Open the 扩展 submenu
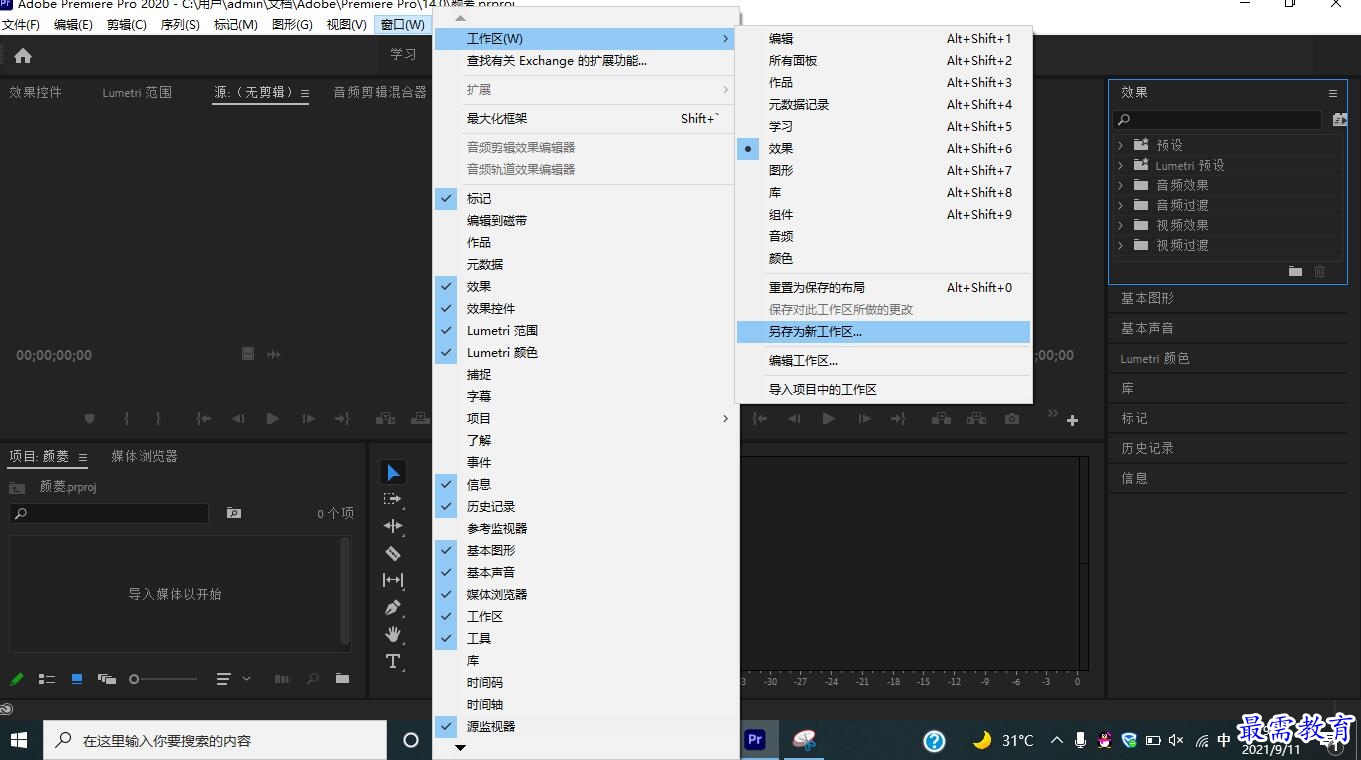Screen dimensions: 1361x760 [586, 90]
